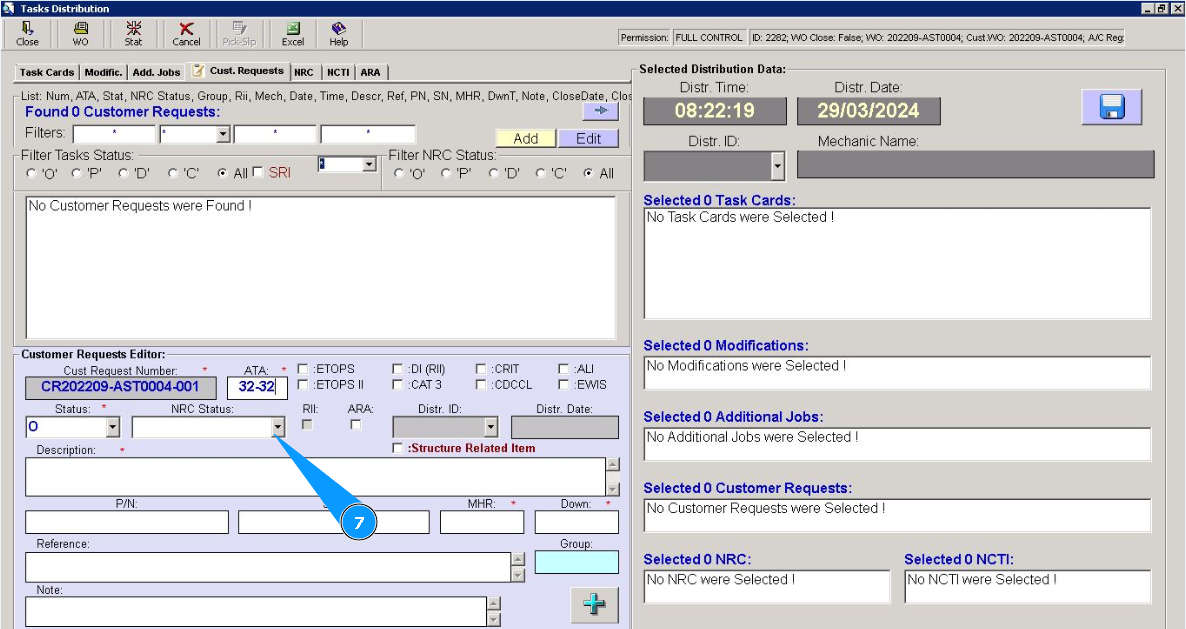1186x629 pixels.
Task: Select Filter NRC Status All radio
Action: tap(588, 173)
